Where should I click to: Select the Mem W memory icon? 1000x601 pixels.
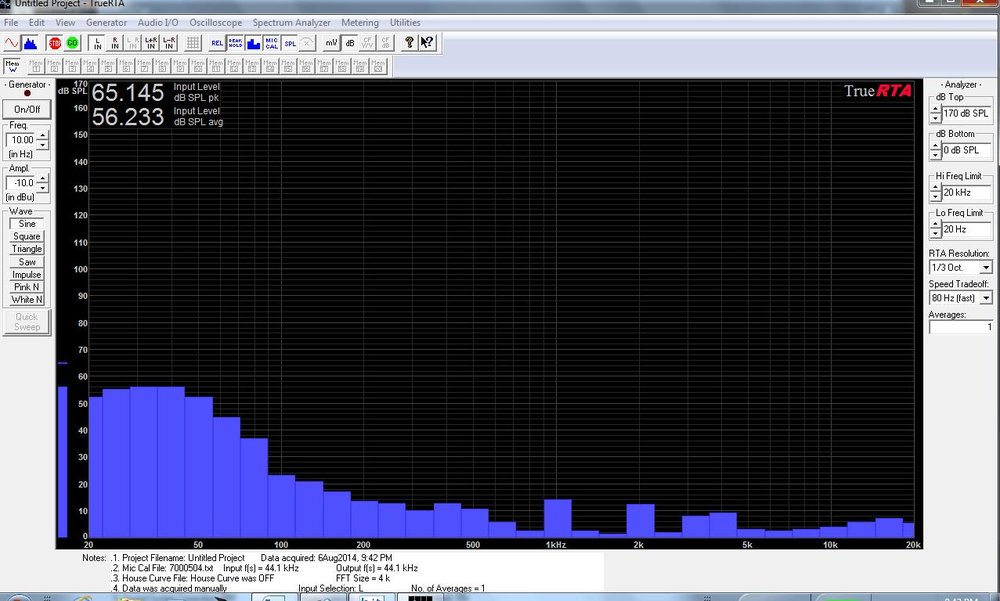point(12,66)
